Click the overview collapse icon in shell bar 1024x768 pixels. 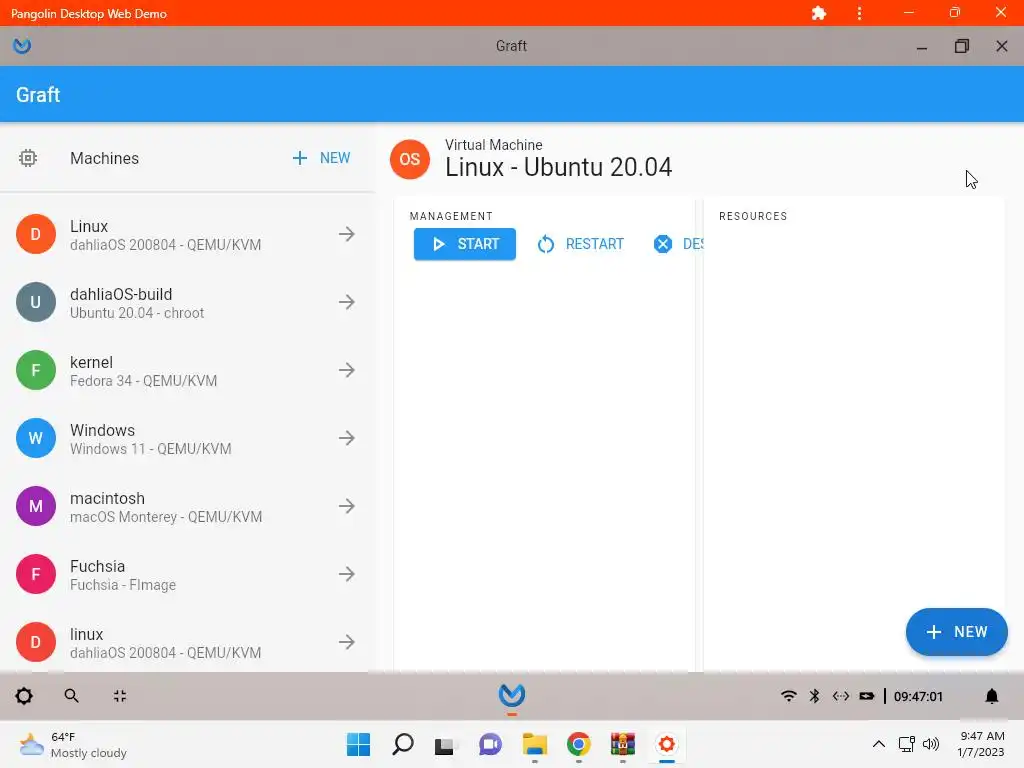click(120, 696)
